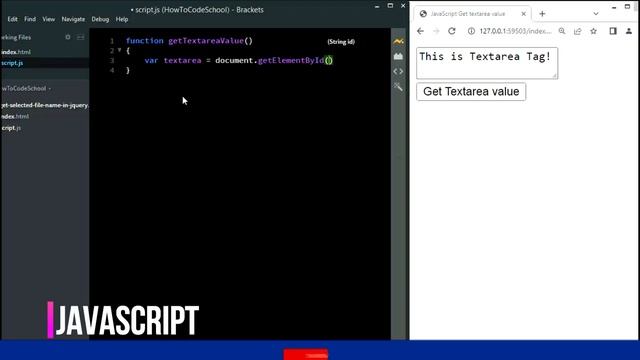Open zoom magnifier icon in address bar

[x=562, y=31]
